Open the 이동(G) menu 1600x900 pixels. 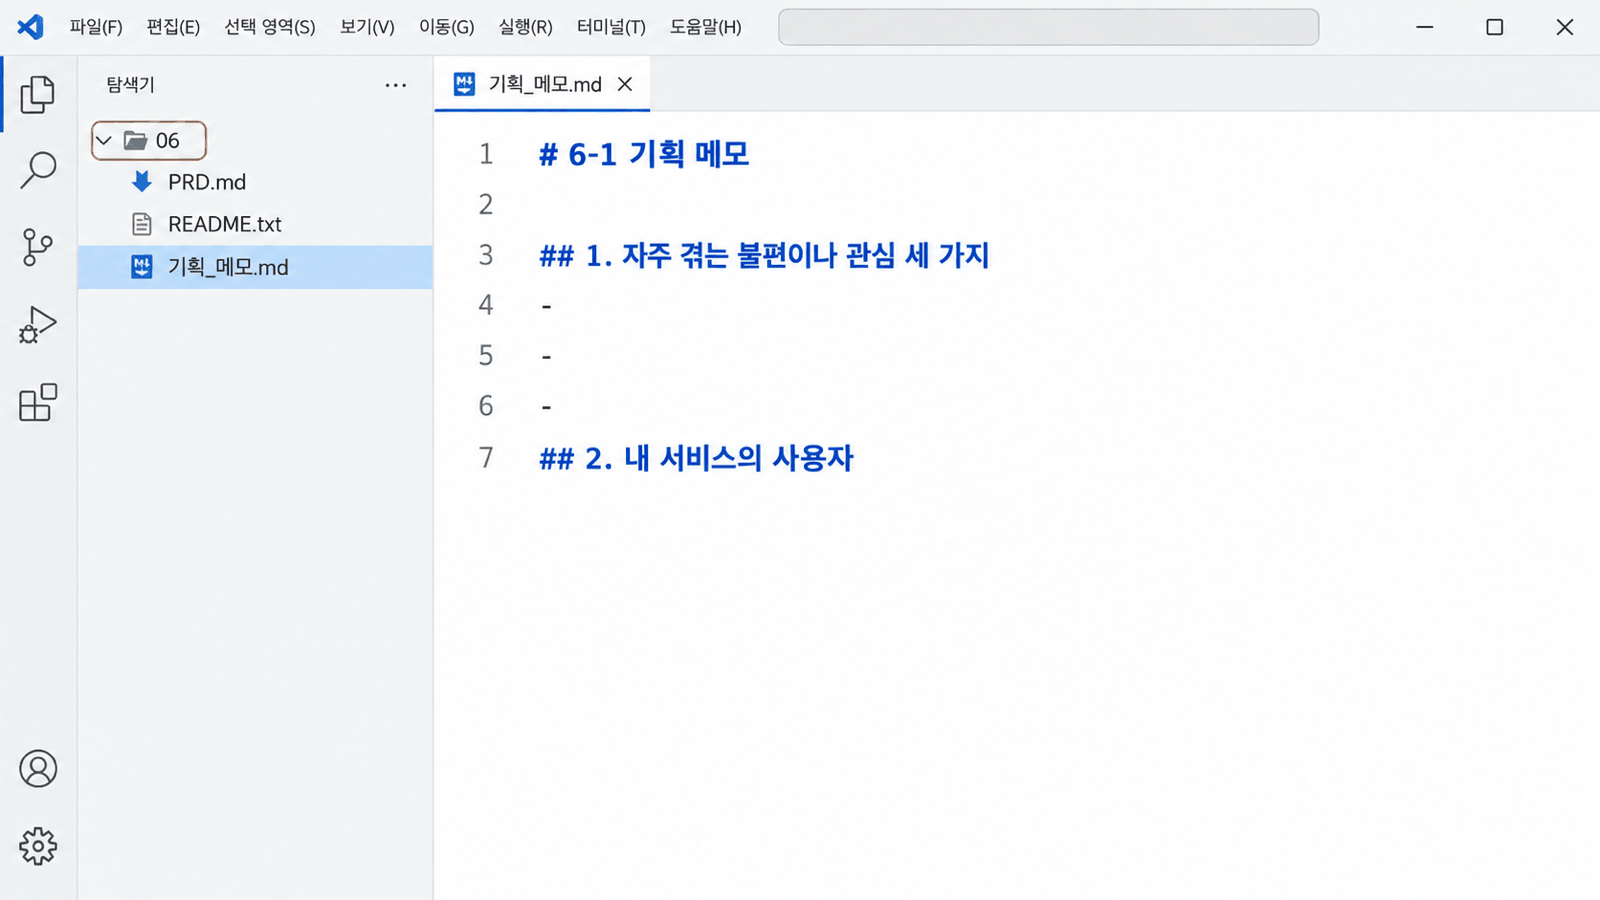coord(447,27)
